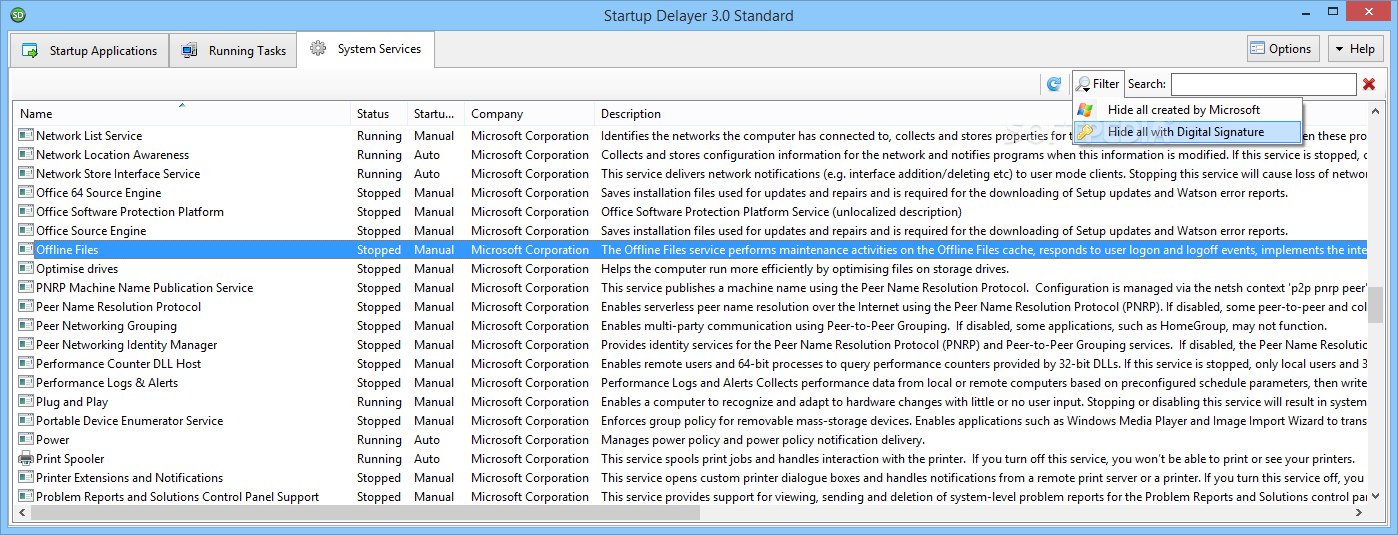This screenshot has width=1398, height=535.
Task: Switch to the Startup Applications tab
Action: pyautogui.click(x=89, y=51)
